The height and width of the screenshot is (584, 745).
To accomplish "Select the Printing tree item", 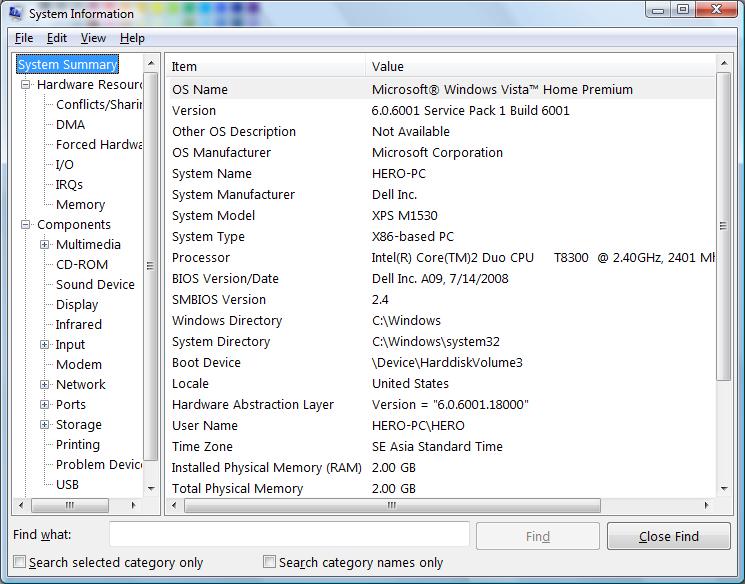I will (x=78, y=444).
